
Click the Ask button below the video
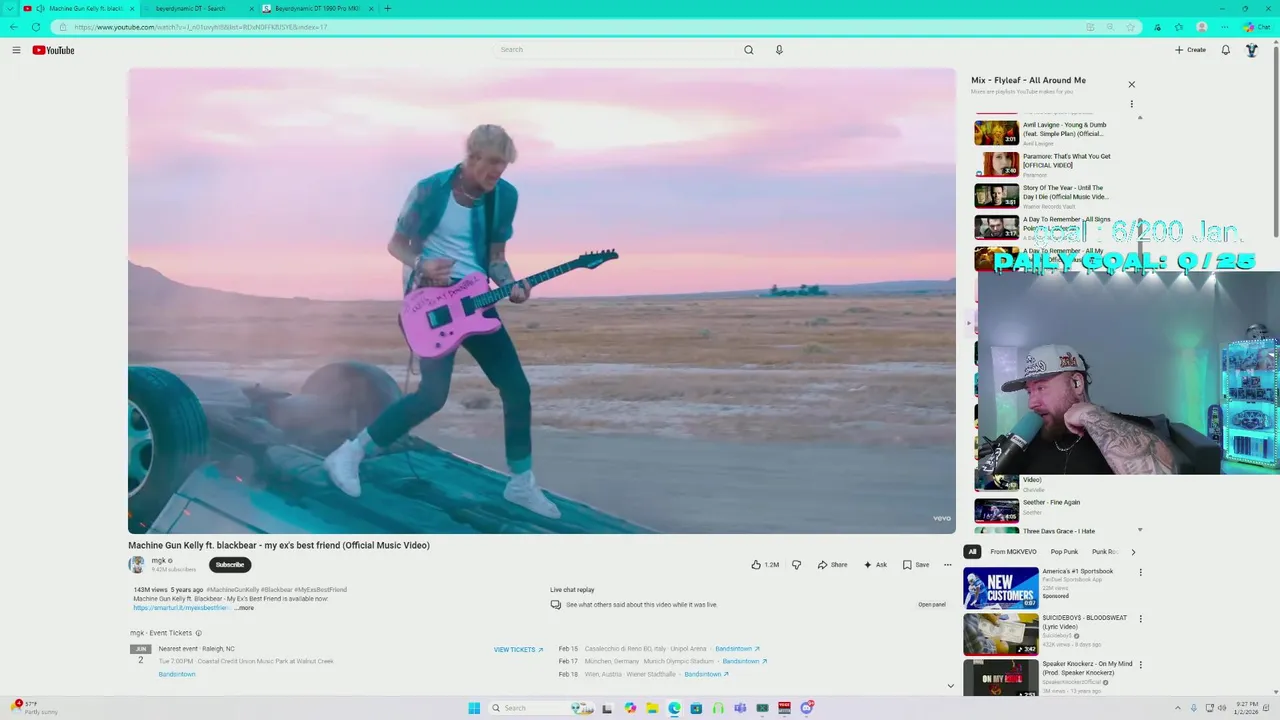[x=875, y=565]
